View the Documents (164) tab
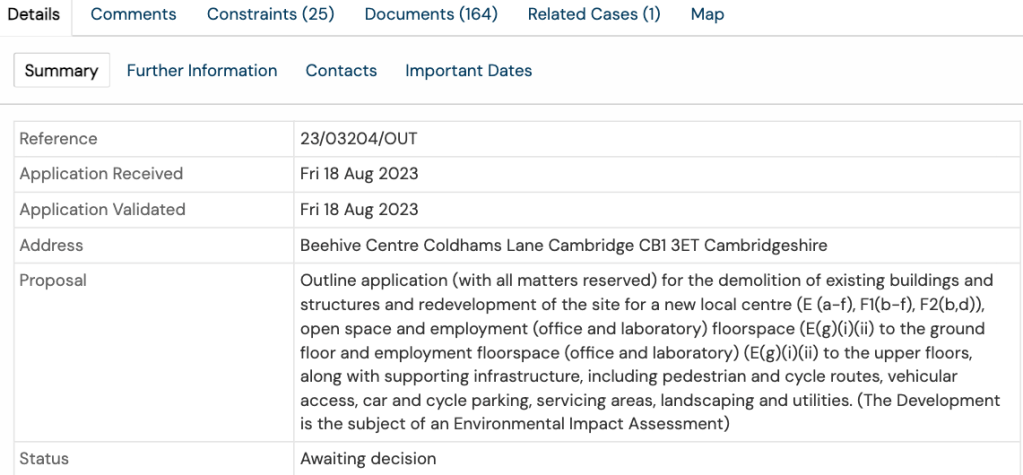Image resolution: width=1023 pixels, height=475 pixels. click(x=431, y=15)
